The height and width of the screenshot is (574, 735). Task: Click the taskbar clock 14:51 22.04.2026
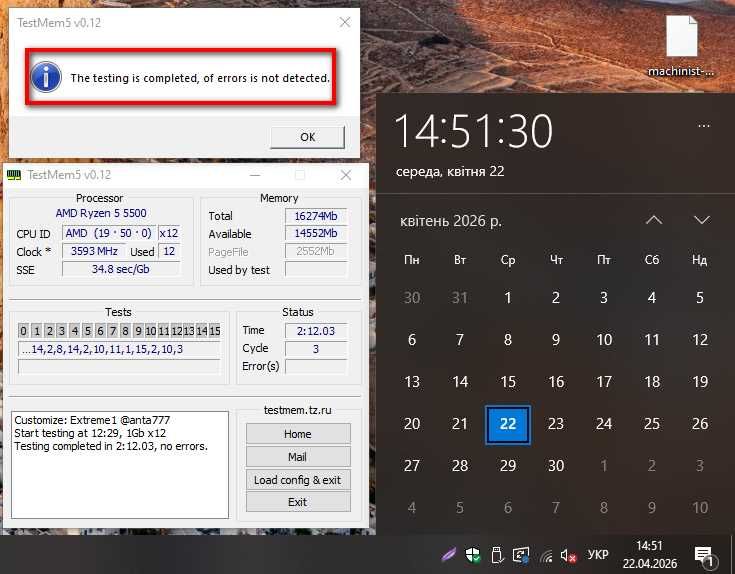649,554
